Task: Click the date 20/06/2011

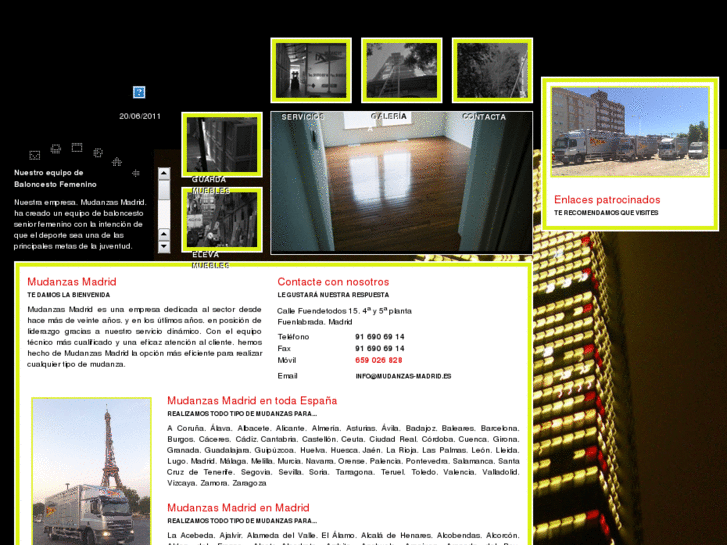Action: click(140, 116)
